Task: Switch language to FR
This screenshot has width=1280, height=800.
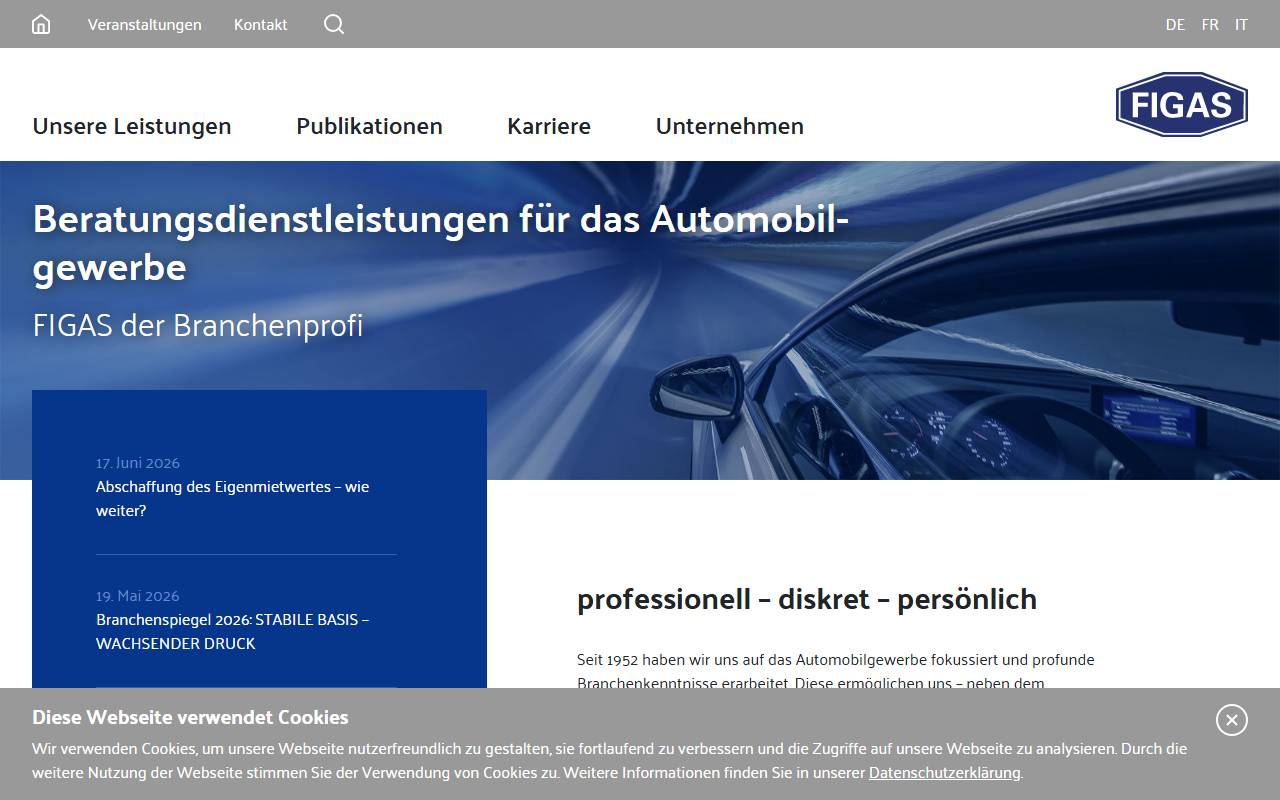Action: pos(1210,25)
